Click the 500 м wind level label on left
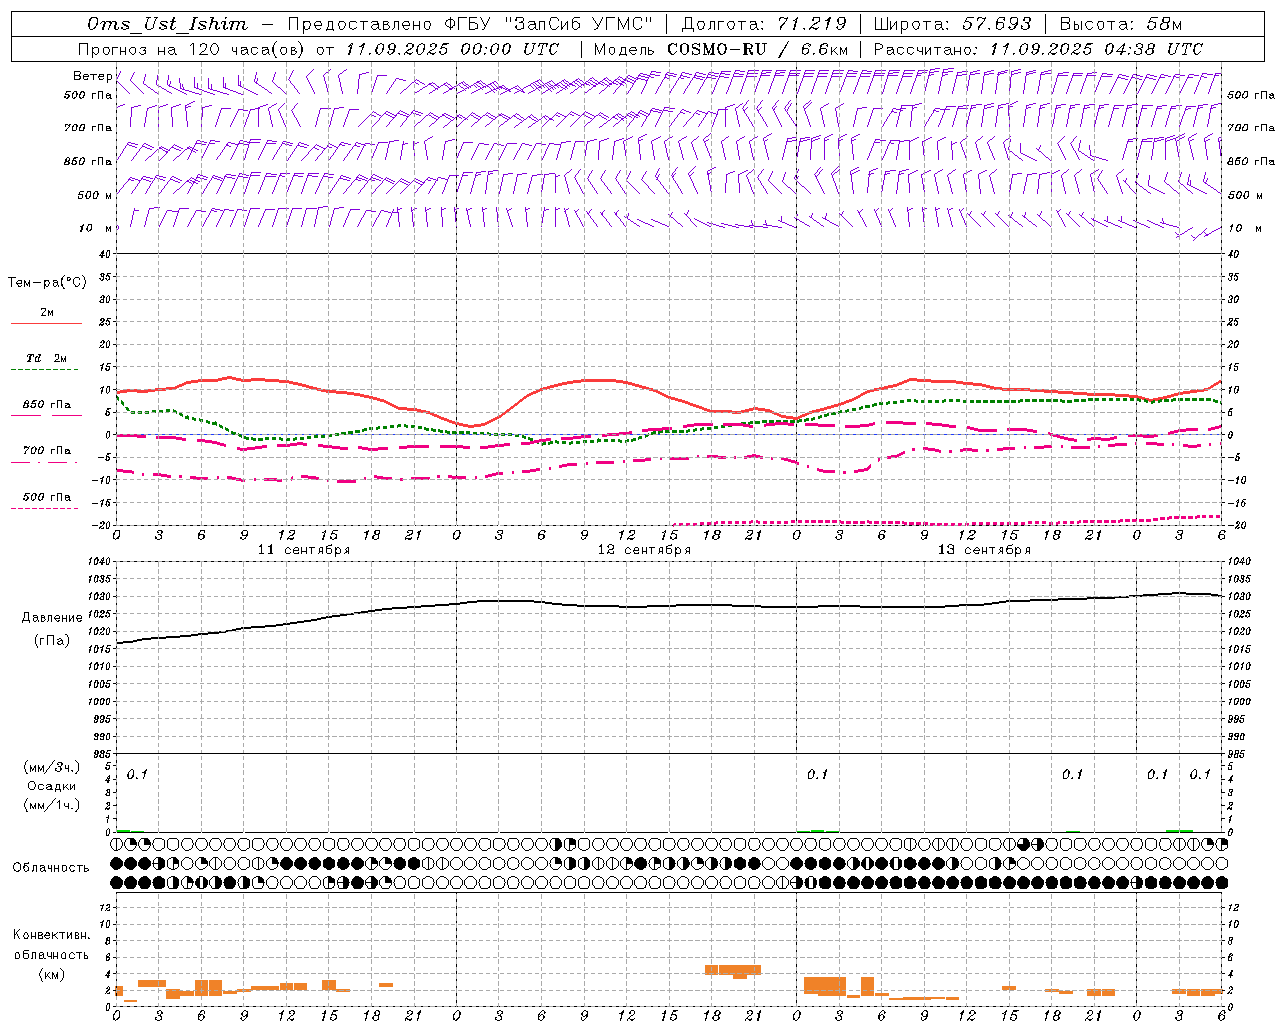Viewport: 1280px width, 1024px height. pyautogui.click(x=95, y=195)
